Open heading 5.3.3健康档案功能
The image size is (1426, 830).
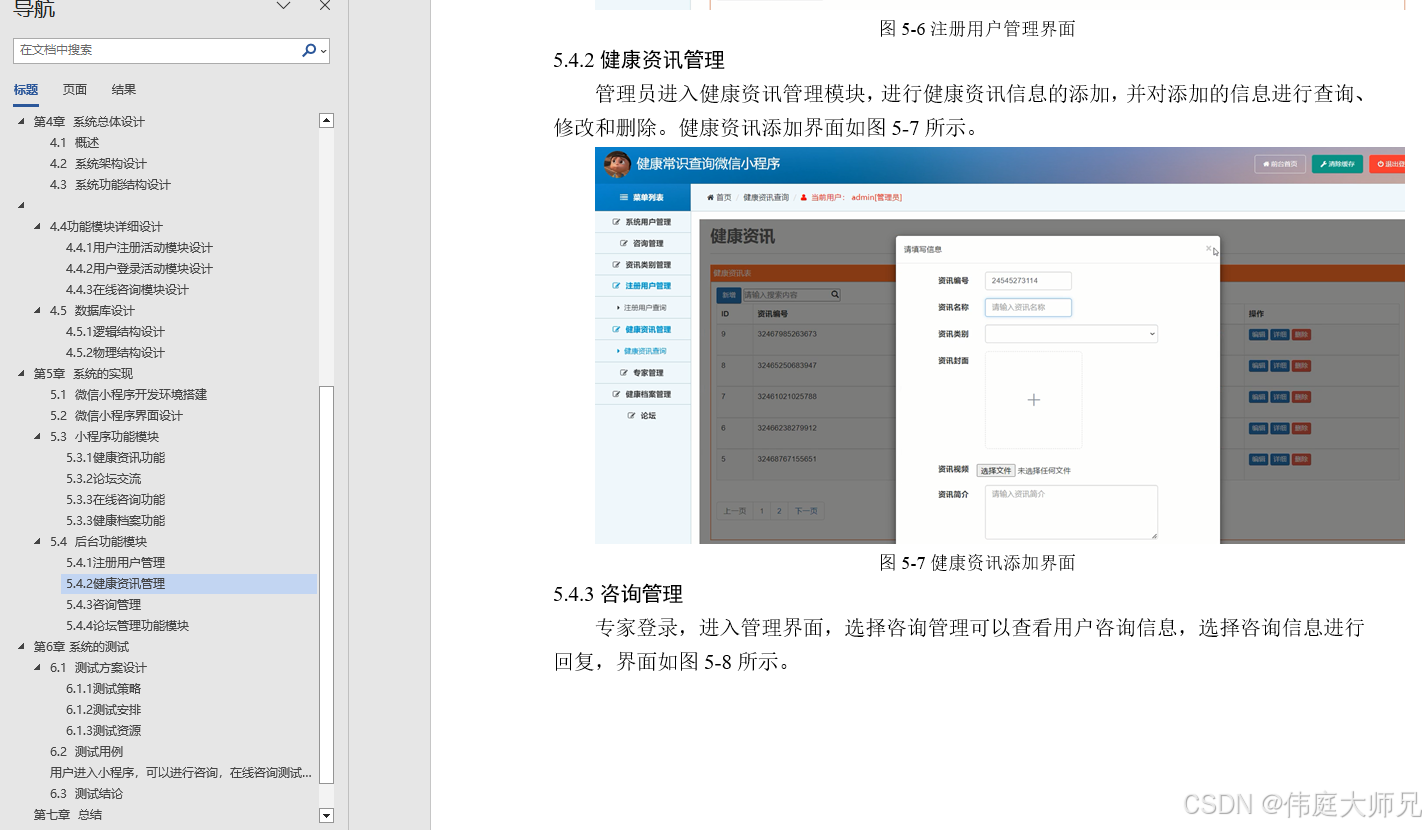pos(115,521)
